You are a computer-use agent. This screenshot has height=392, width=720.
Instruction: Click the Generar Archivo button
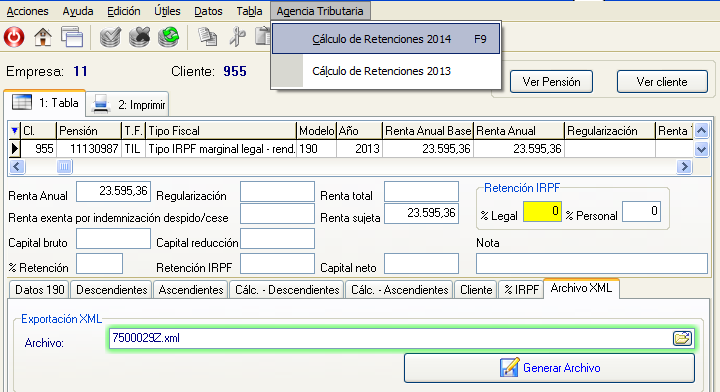click(x=549, y=368)
